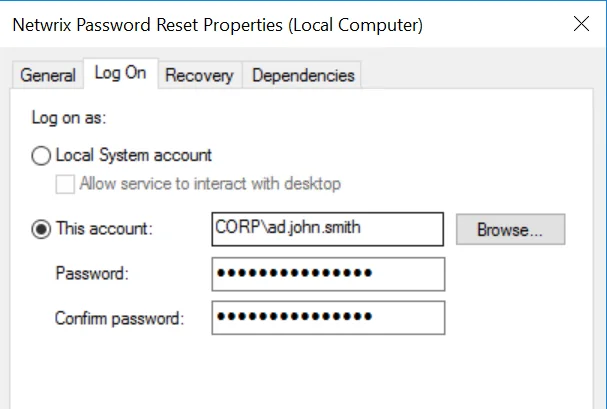This screenshot has height=409, width=607.
Task: Click the 'This account:' label text
Action: 105,228
